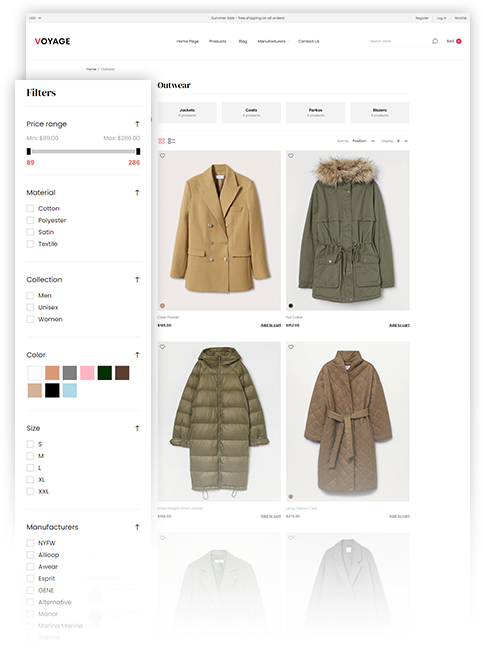Switch to list view layout

click(x=171, y=141)
